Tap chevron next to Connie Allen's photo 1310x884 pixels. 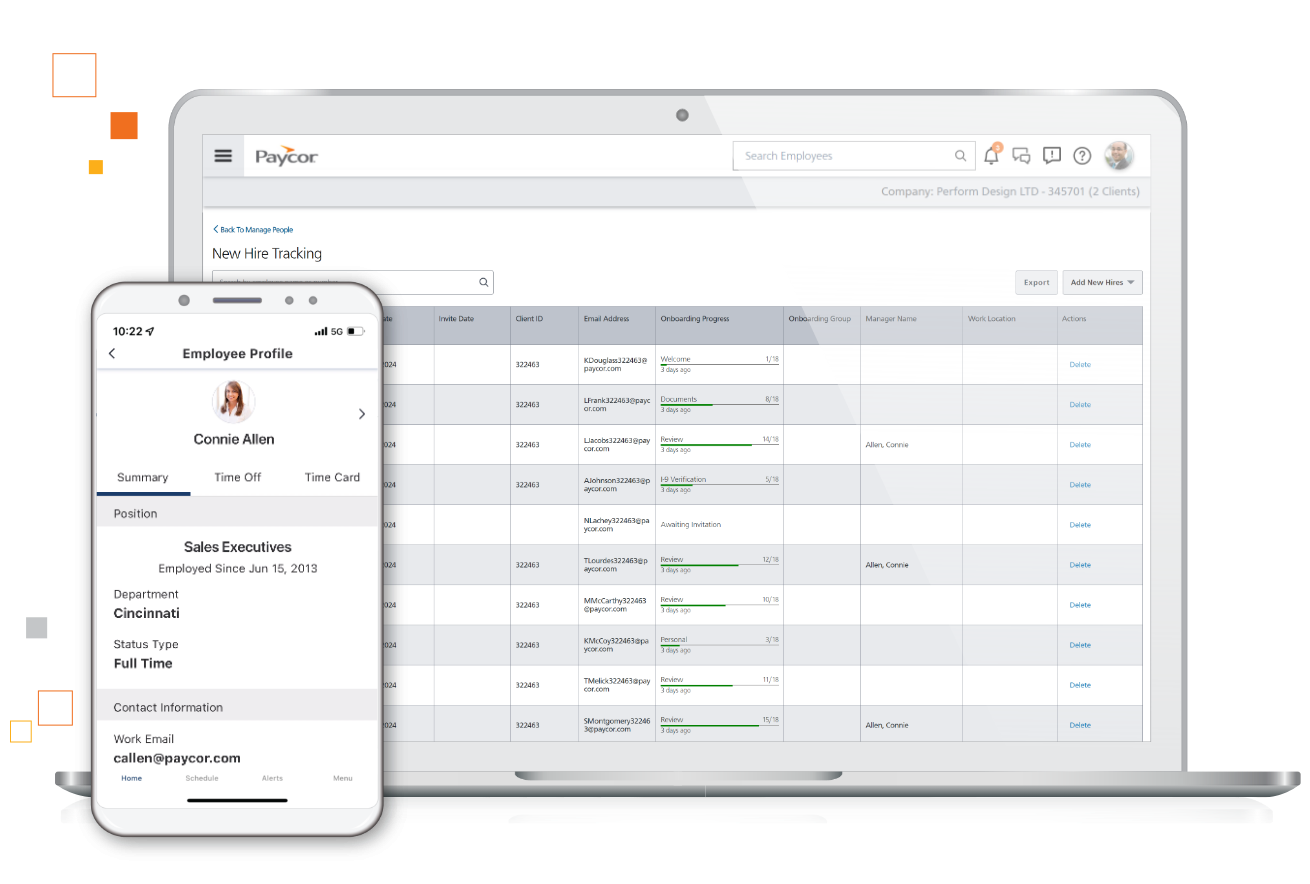coord(361,414)
